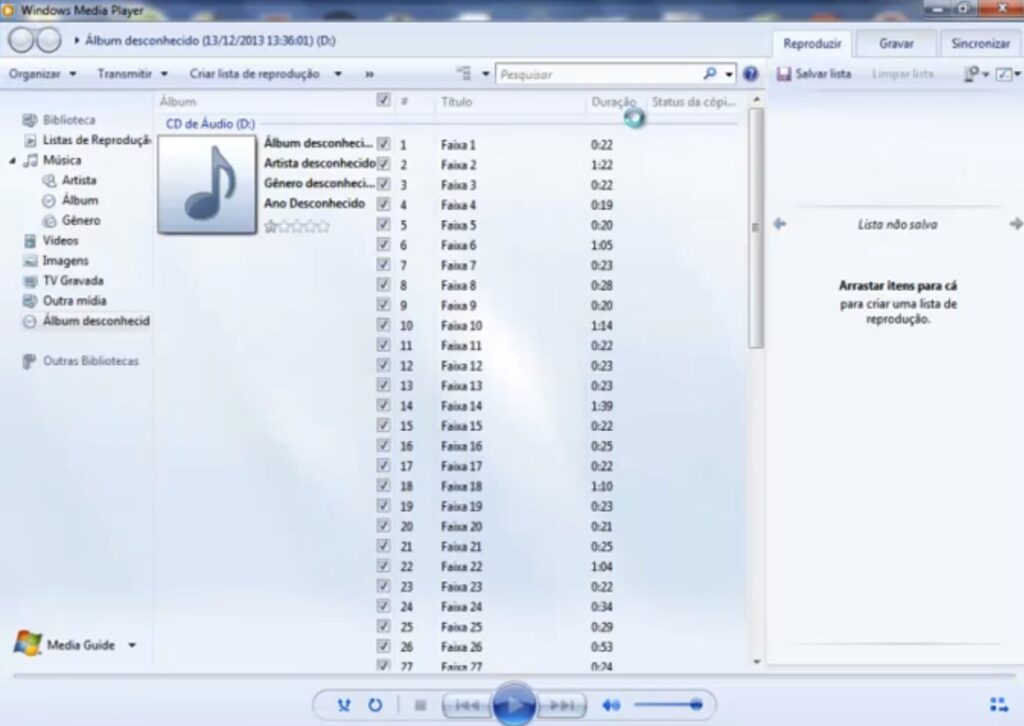Toggle the select-all tracks checkbox in header
This screenshot has width=1024, height=726.
coord(383,100)
